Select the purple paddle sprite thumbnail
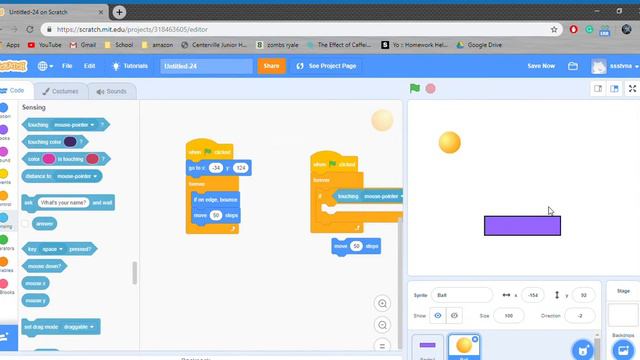Screen dimensions: 640x360 427,347
